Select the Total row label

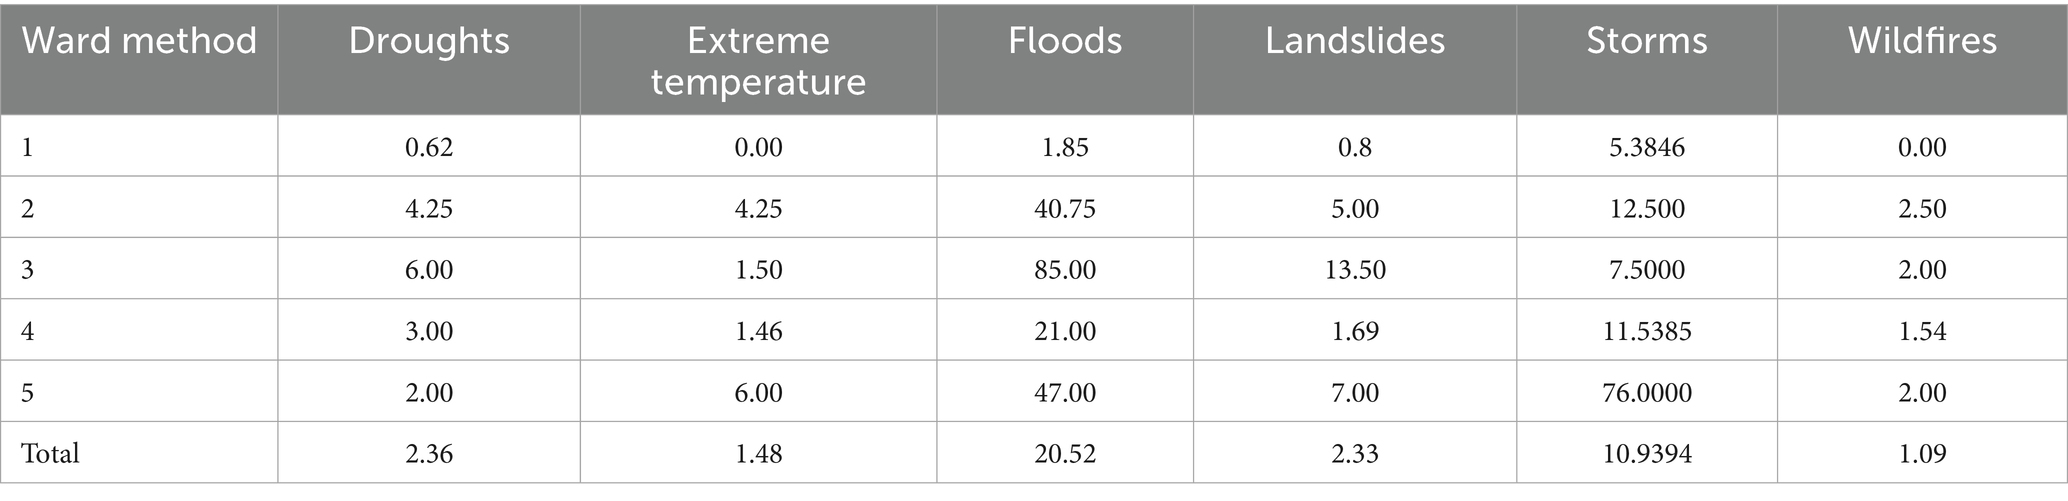coord(51,454)
